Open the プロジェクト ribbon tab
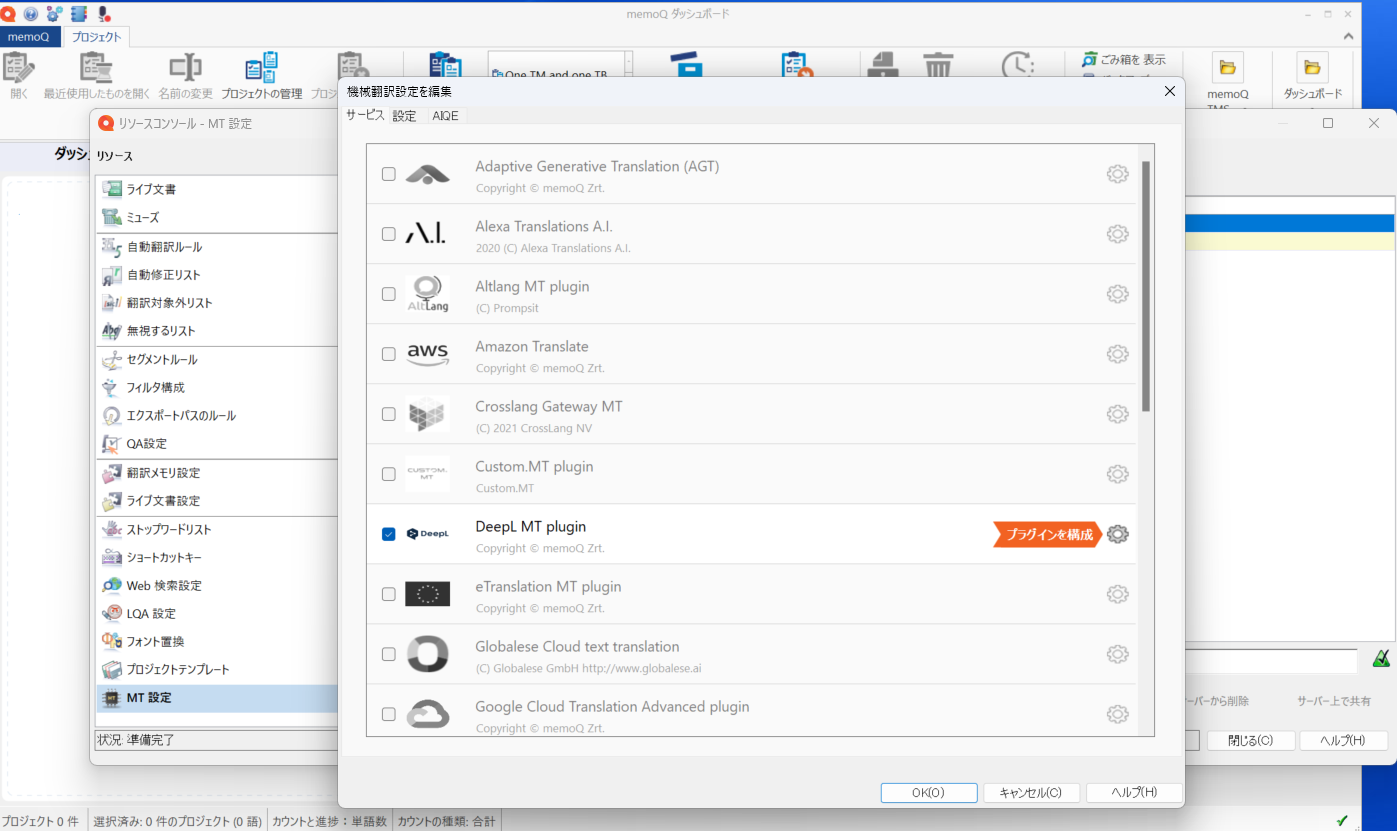Image resolution: width=1397 pixels, height=831 pixels. [96, 37]
